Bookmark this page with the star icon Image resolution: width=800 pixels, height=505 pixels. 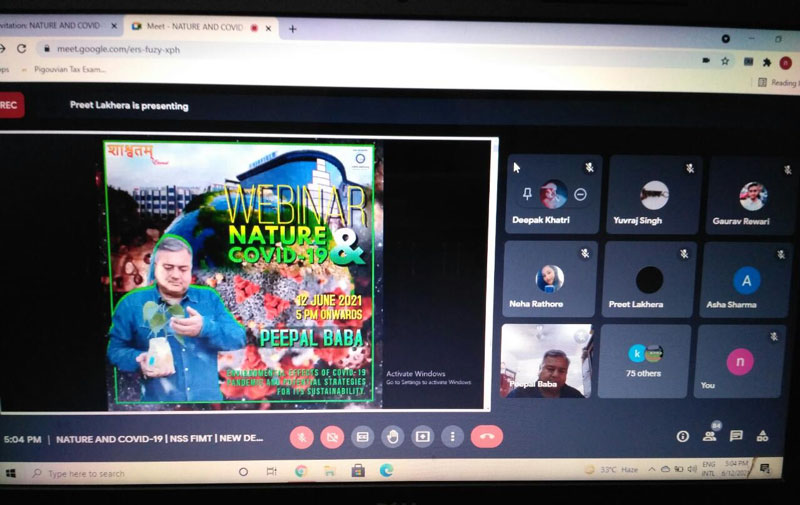click(x=727, y=61)
